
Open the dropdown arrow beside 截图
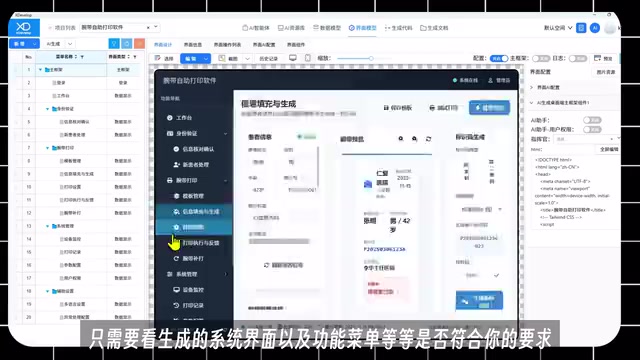point(247,58)
